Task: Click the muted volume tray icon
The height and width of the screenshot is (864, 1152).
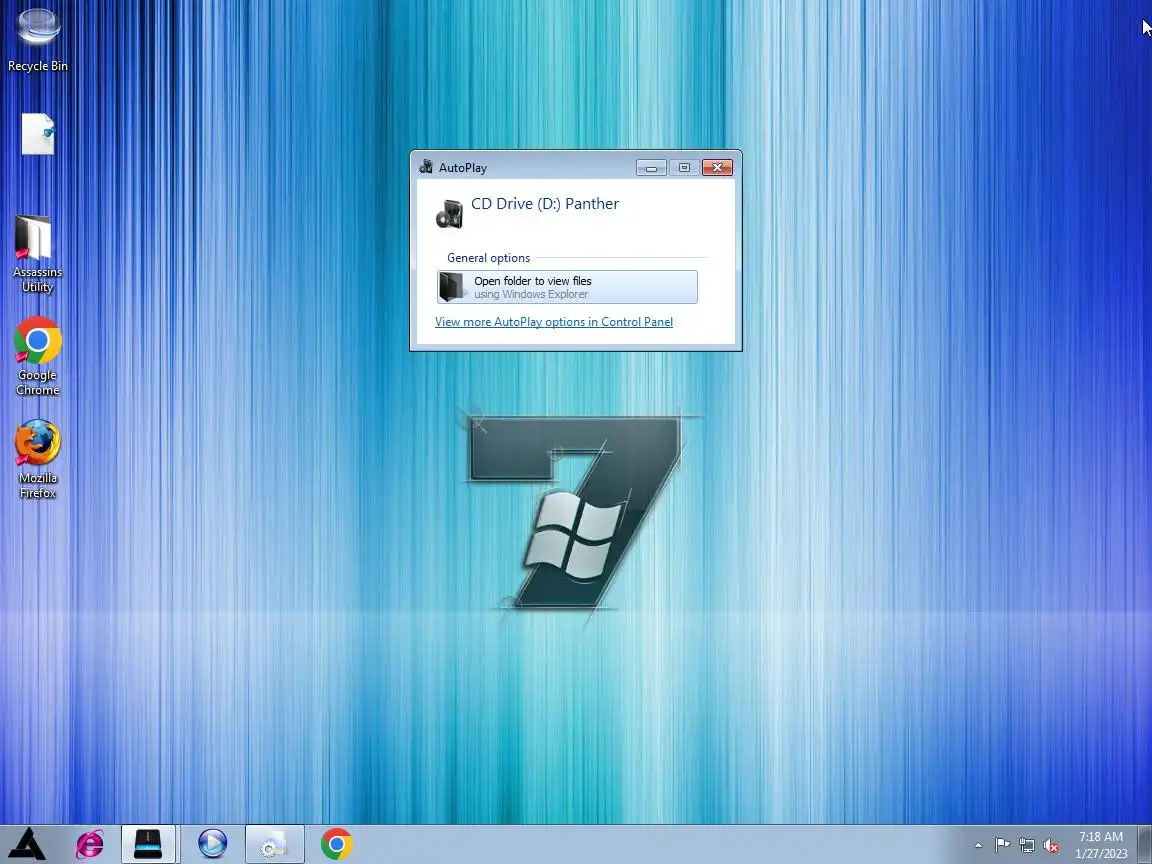Action: click(x=1051, y=846)
